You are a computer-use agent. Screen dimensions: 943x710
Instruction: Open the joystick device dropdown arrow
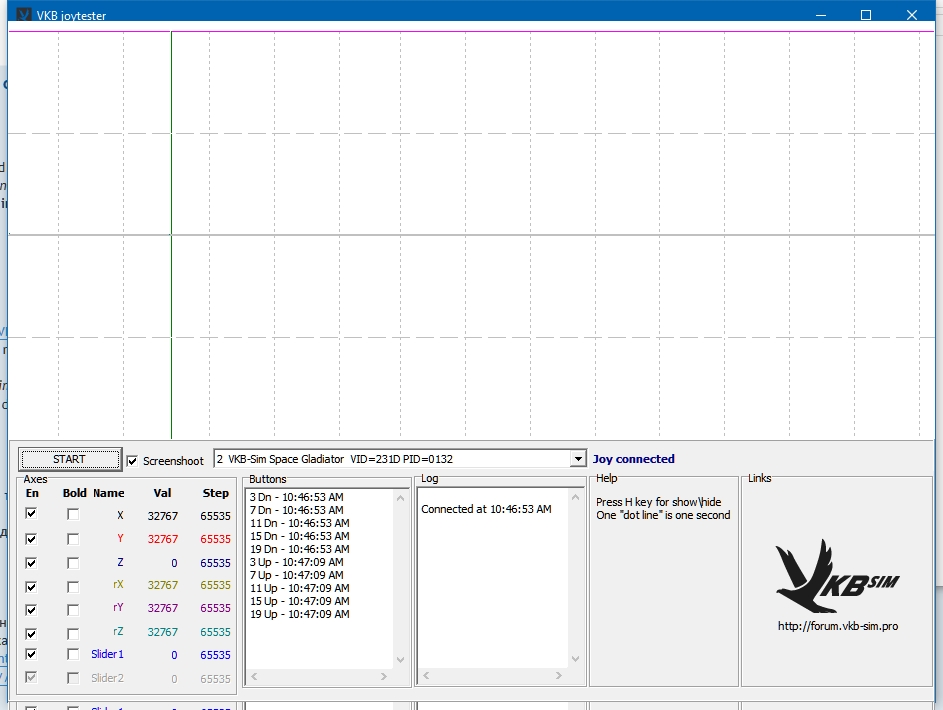tap(577, 459)
